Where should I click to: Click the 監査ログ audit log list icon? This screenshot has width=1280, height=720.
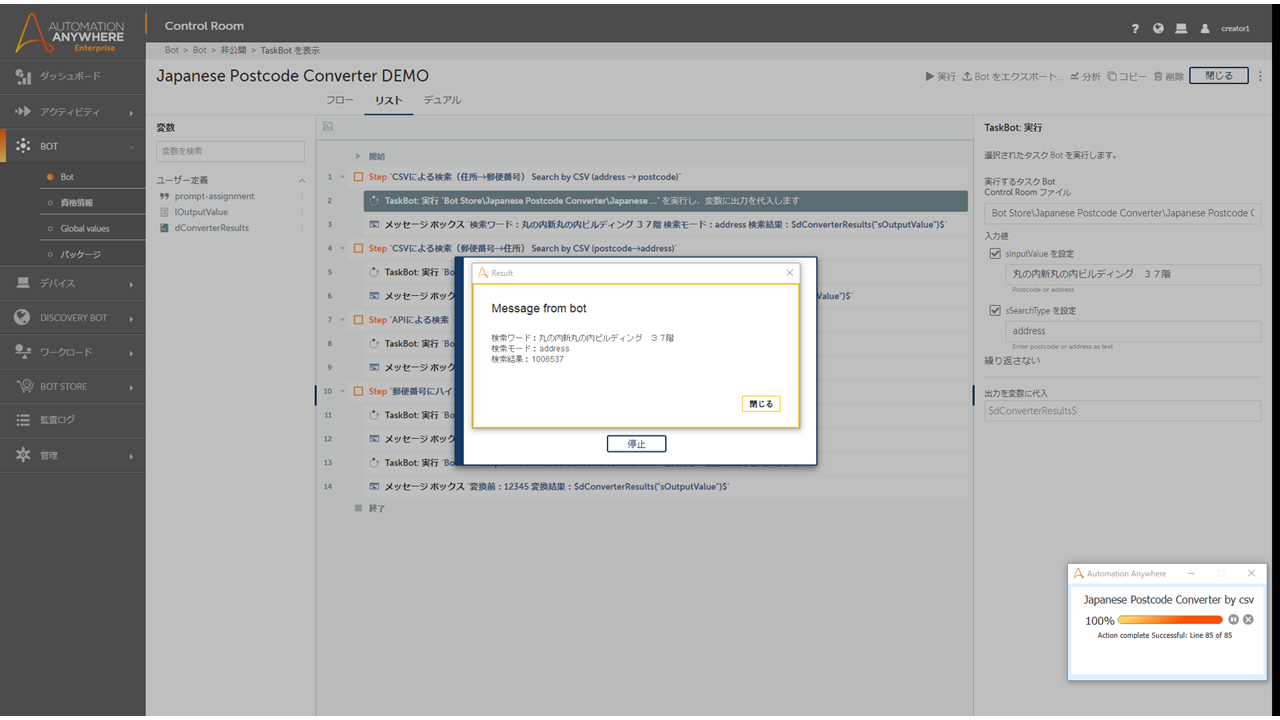(23, 420)
